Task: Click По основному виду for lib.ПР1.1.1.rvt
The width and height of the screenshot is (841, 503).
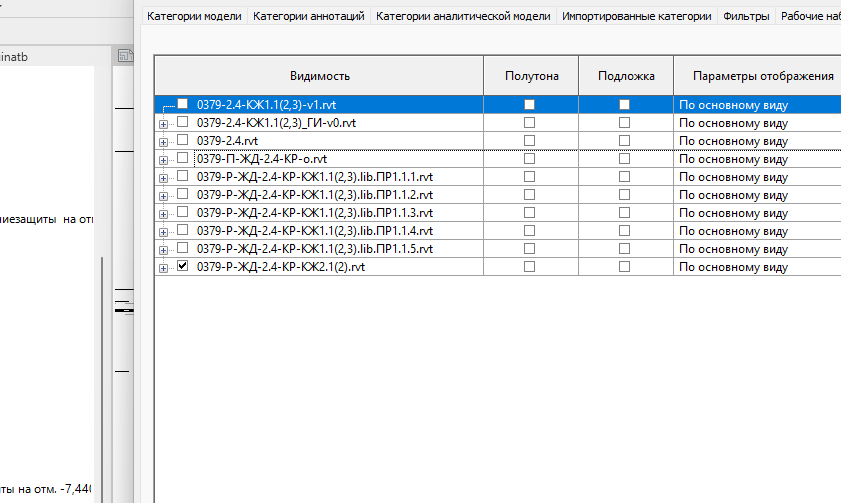Action: pyautogui.click(x=757, y=177)
